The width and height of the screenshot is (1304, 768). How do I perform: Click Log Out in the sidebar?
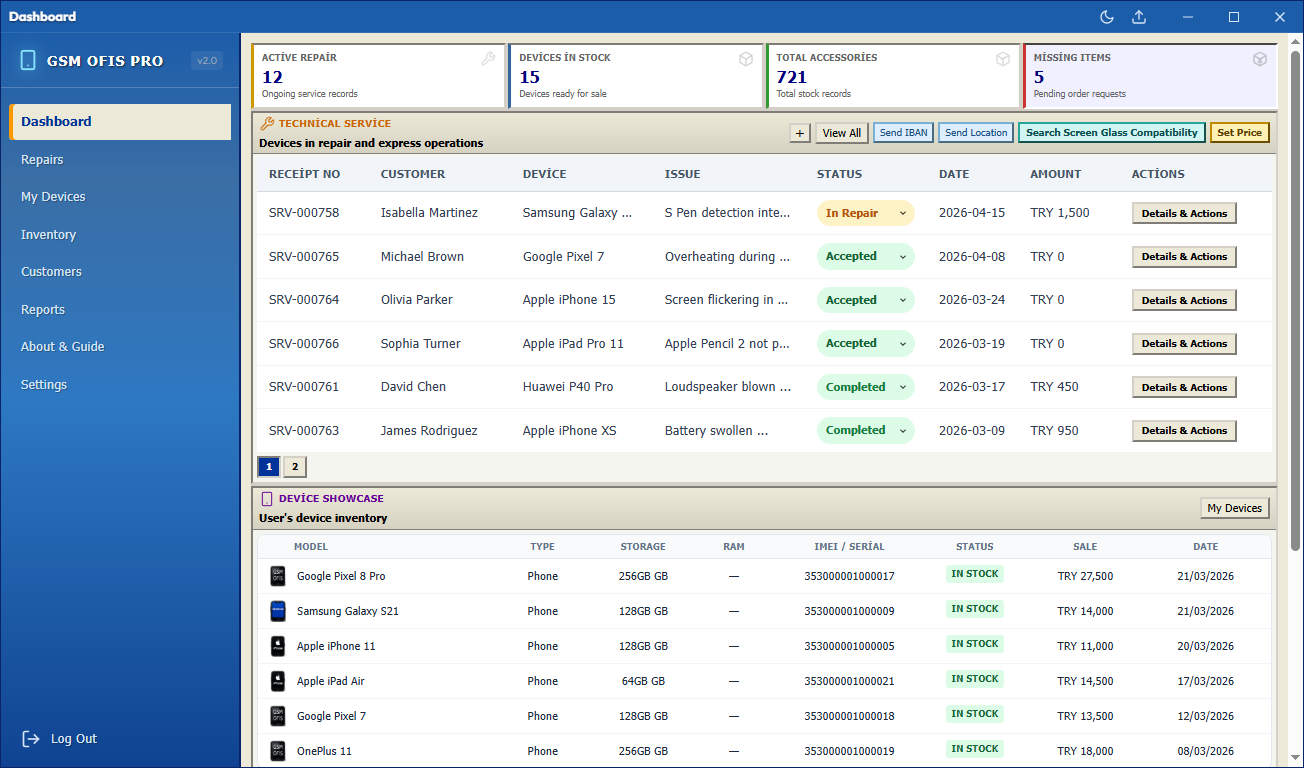point(60,739)
